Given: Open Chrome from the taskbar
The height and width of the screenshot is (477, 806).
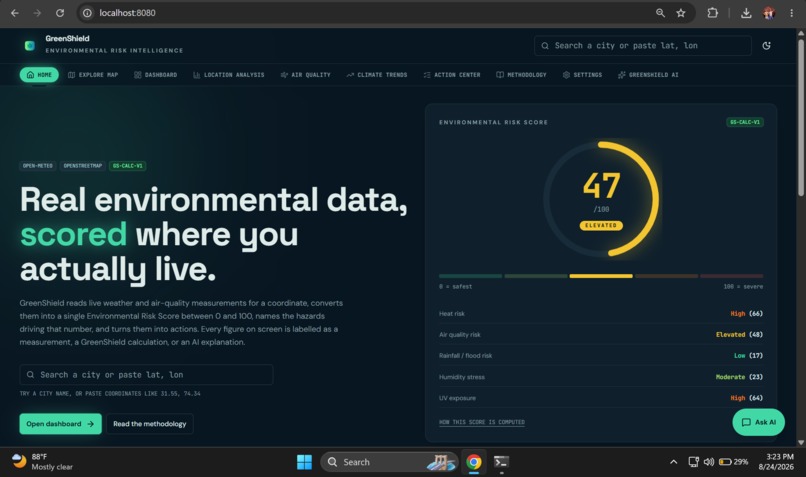Looking at the screenshot, I should [x=474, y=462].
